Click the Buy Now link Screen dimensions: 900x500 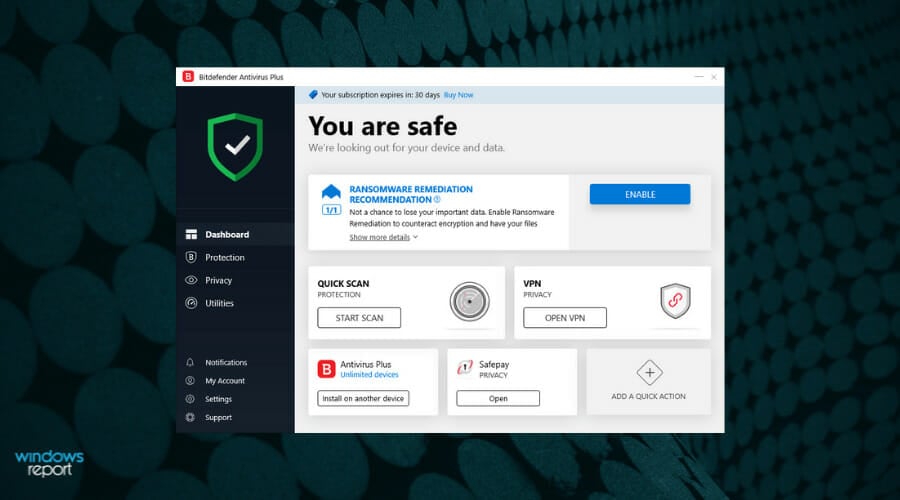459,95
